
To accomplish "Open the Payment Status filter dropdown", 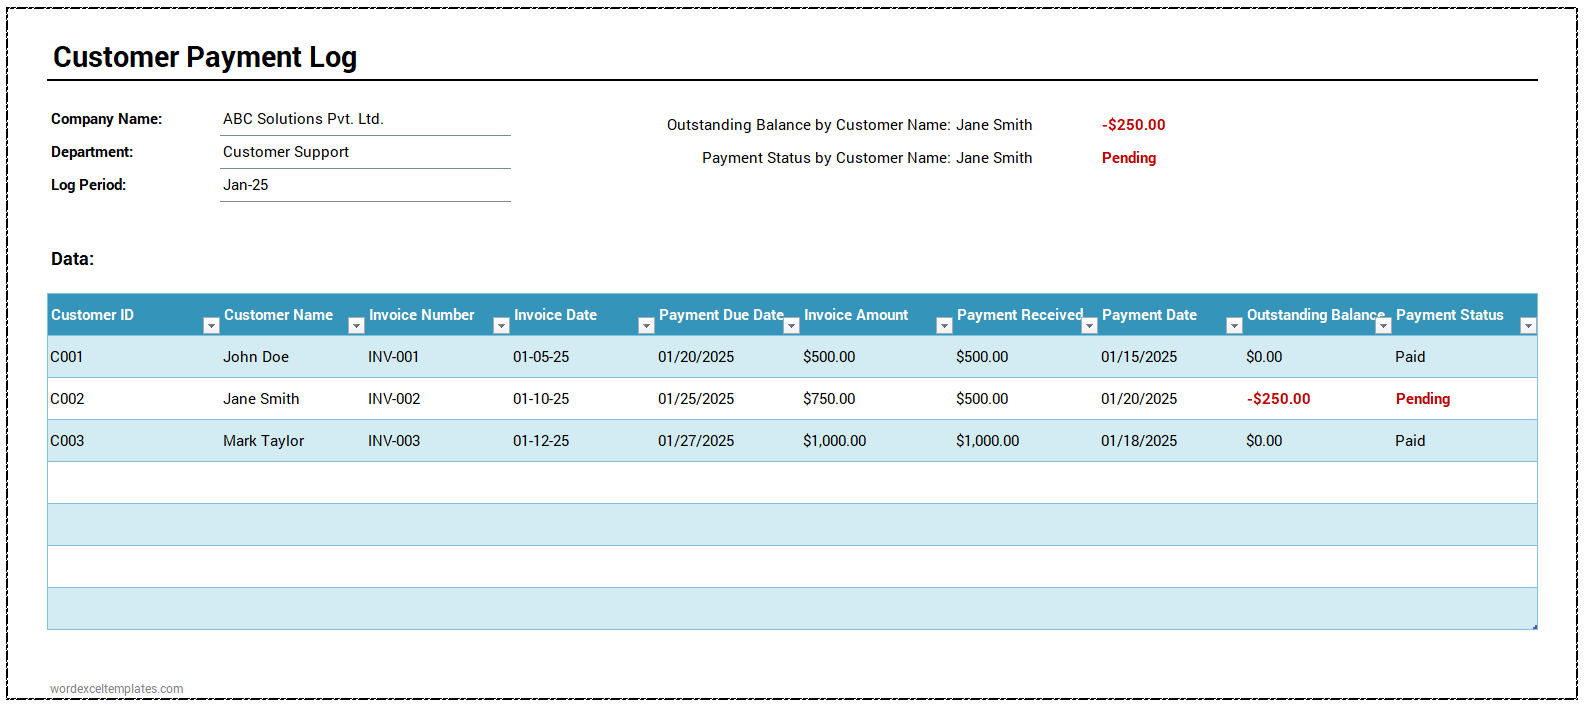I will click(1527, 326).
